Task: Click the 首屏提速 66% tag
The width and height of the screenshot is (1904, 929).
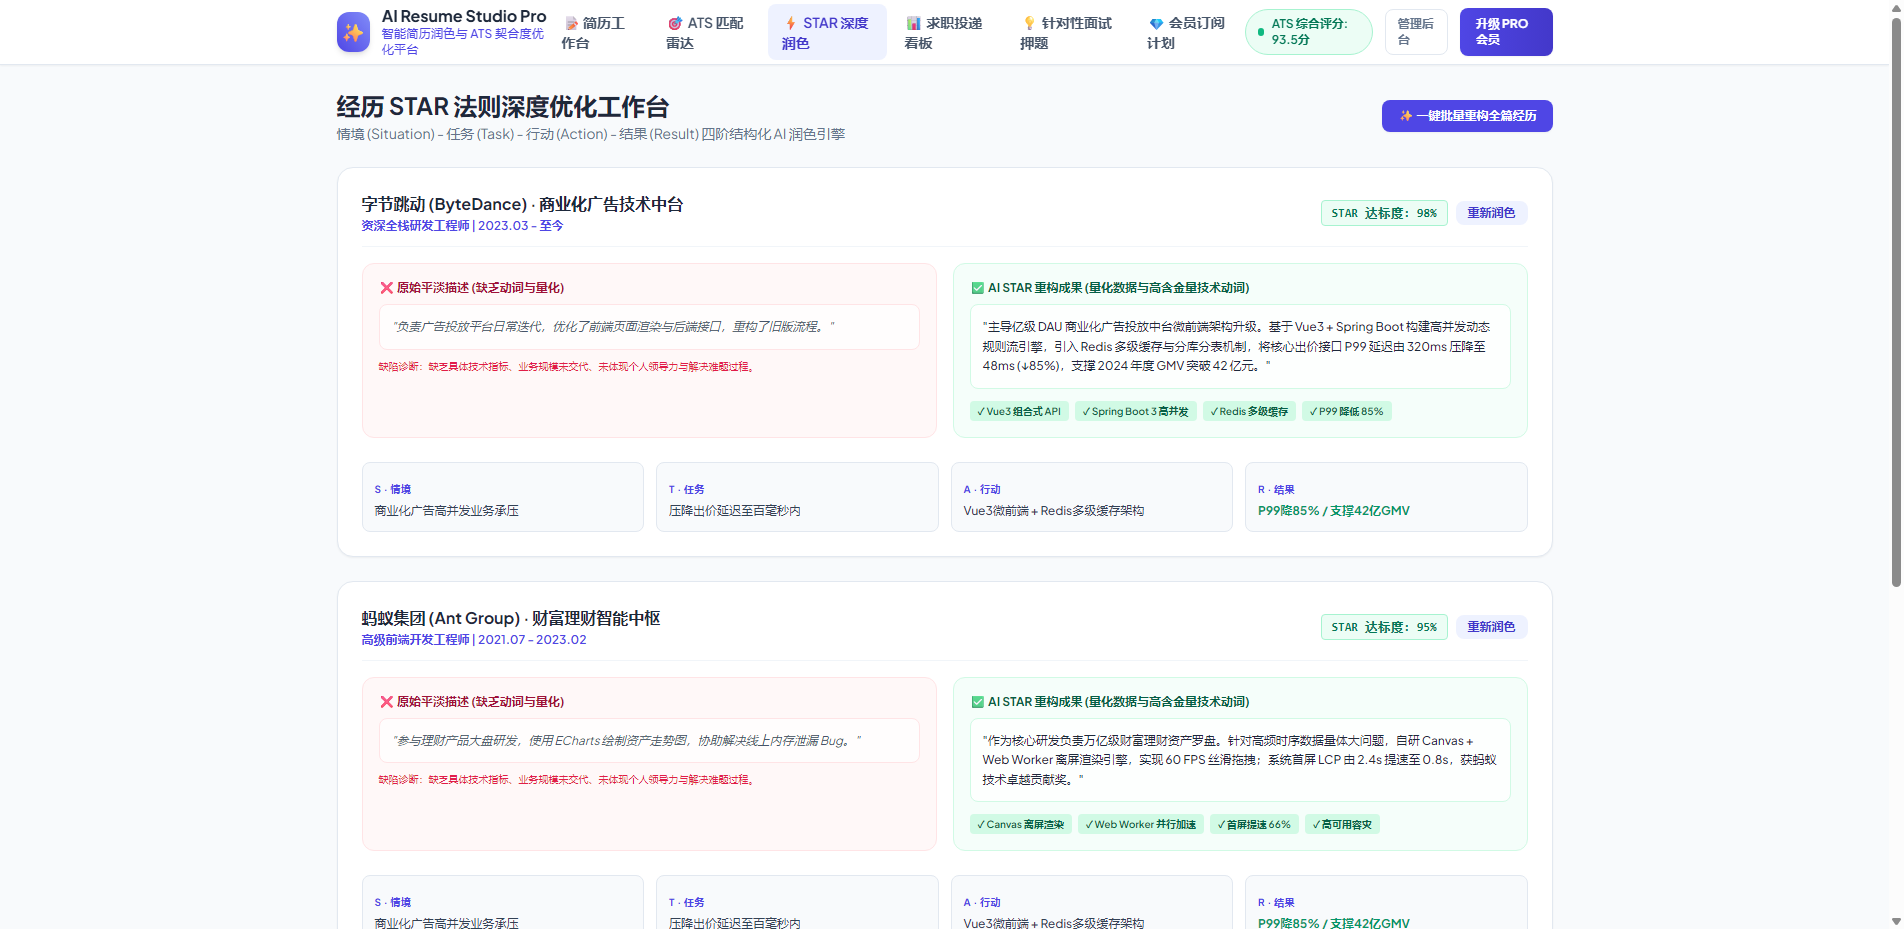Action: pos(1254,824)
